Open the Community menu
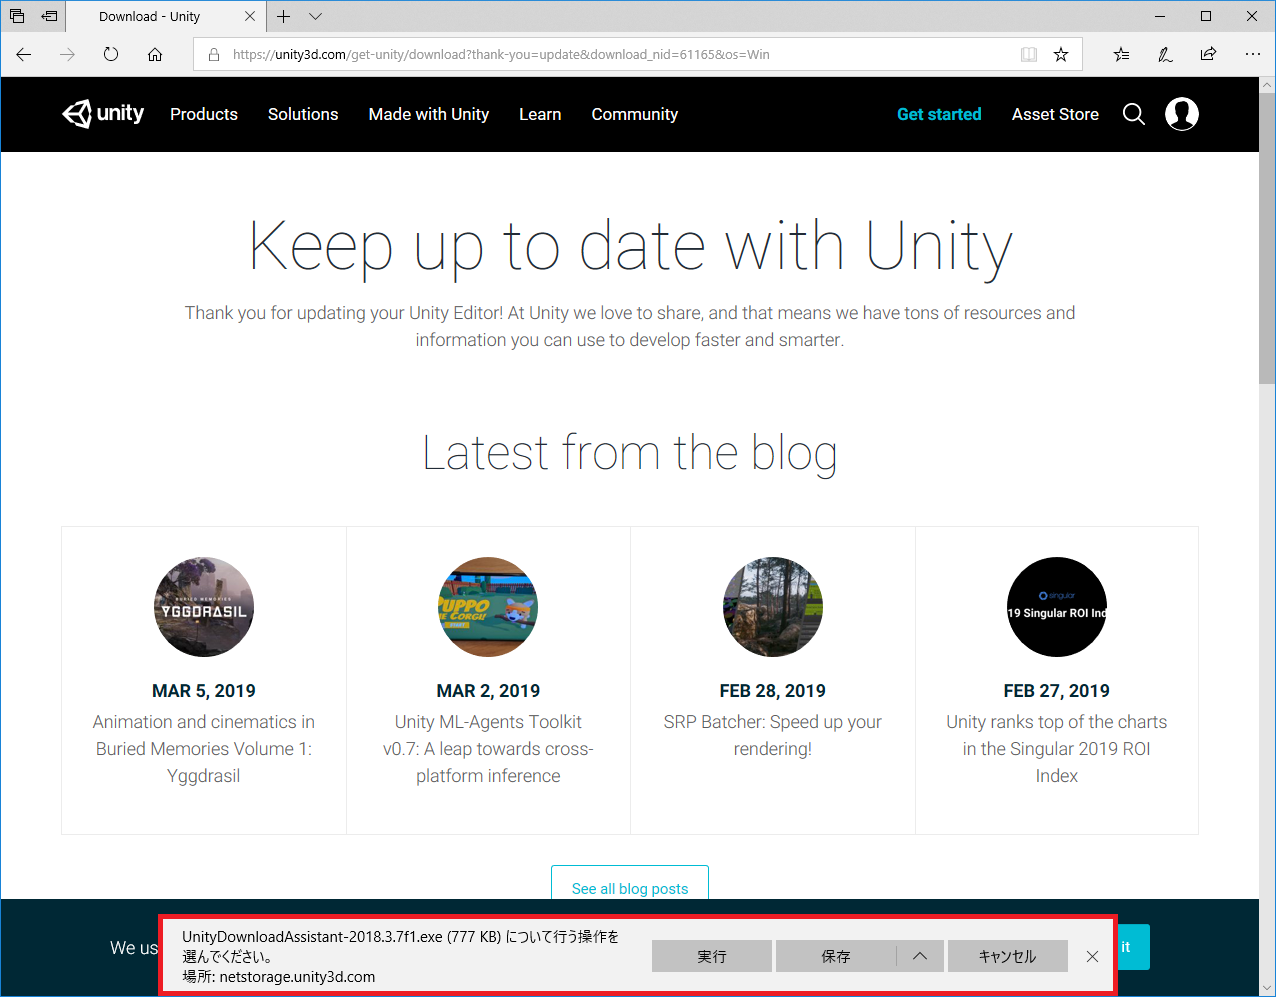The height and width of the screenshot is (997, 1276). (x=635, y=114)
